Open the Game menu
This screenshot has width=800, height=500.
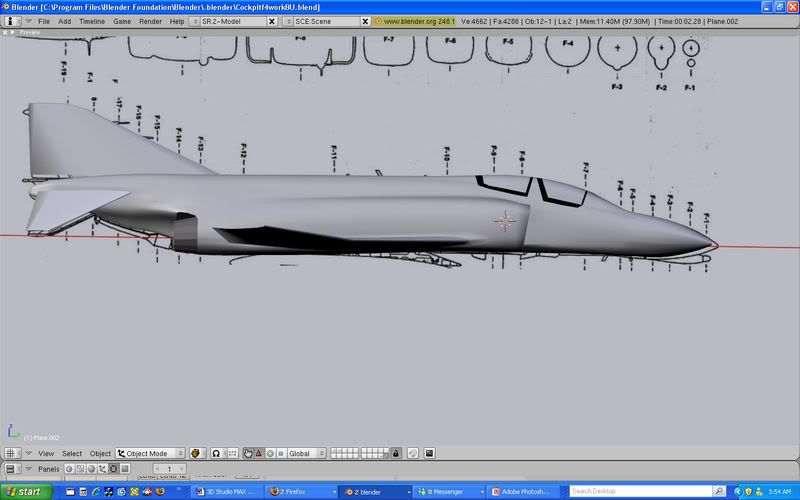point(122,21)
